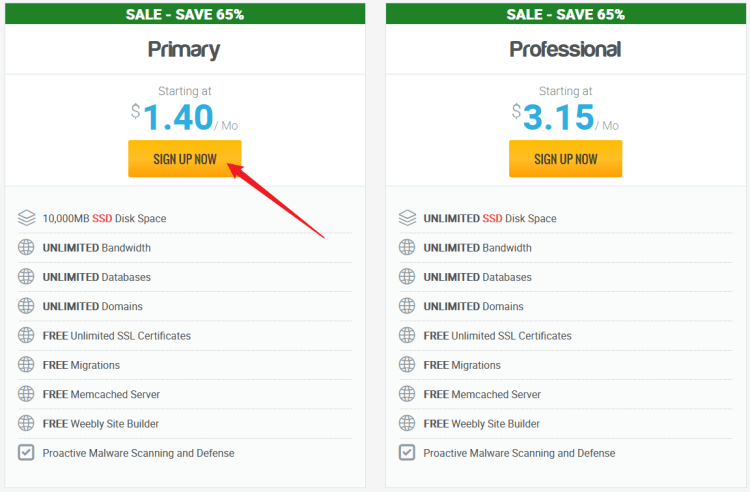Click the $3.15 per month price
The height and width of the screenshot is (492, 750).
click(x=565, y=118)
